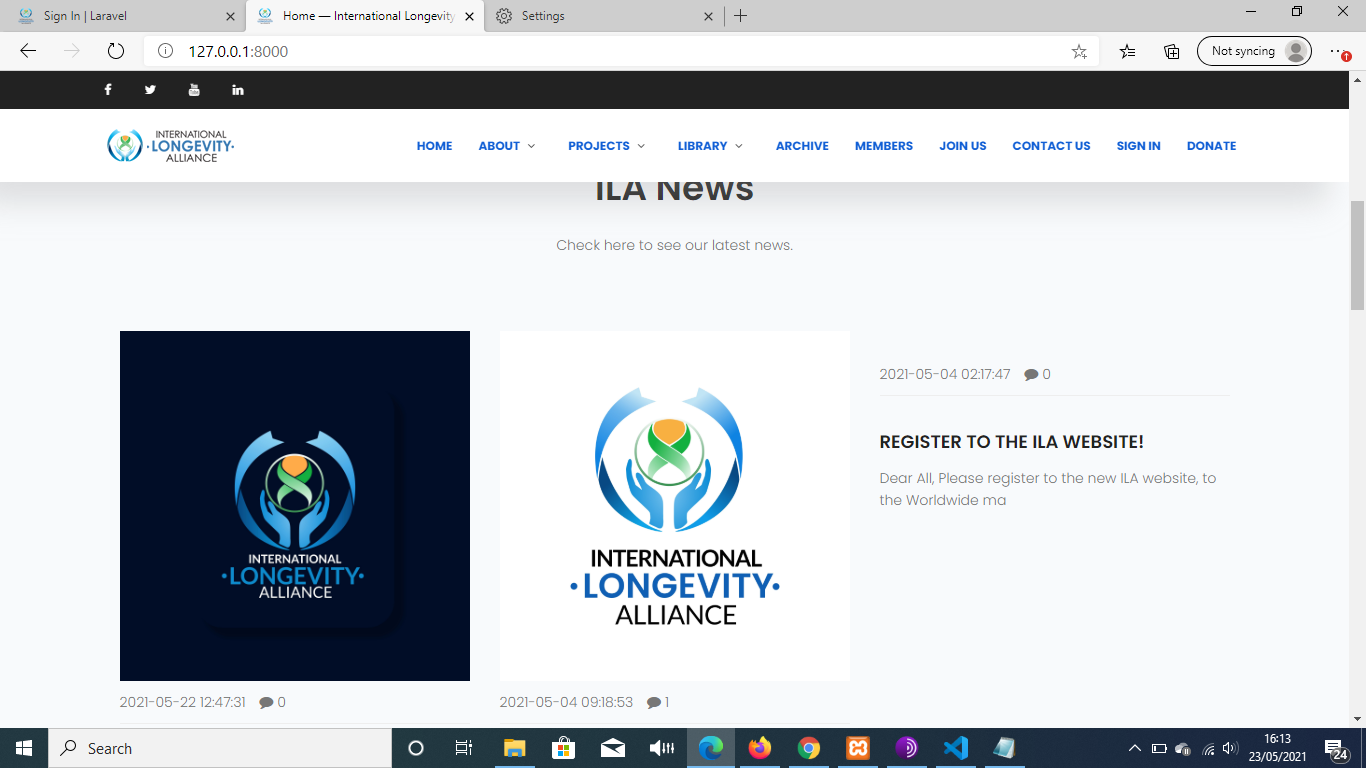This screenshot has width=1366, height=768.
Task: Open the ARCHIVE nav page
Action: click(x=802, y=146)
